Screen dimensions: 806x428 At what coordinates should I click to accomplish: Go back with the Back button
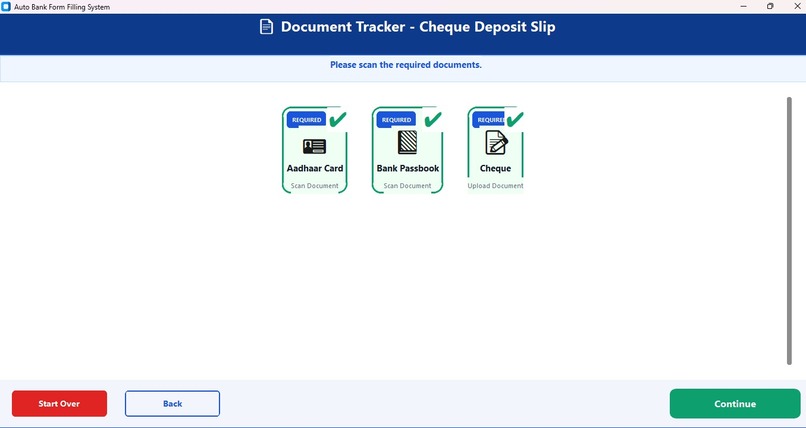point(172,403)
